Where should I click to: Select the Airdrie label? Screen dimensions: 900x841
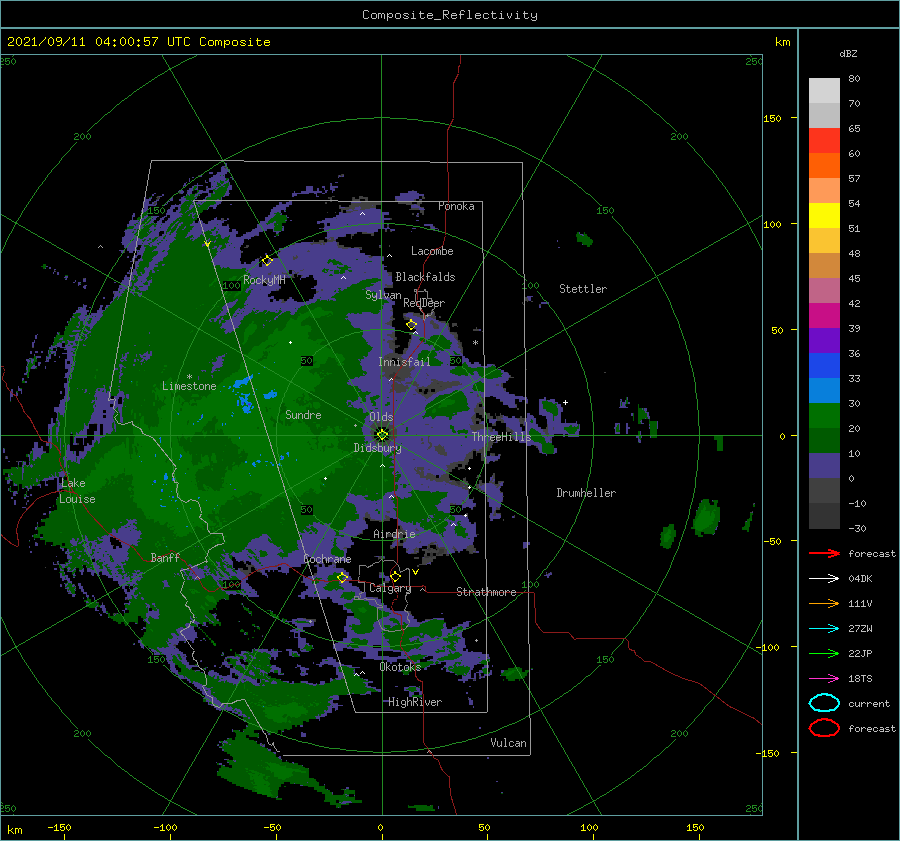394,534
